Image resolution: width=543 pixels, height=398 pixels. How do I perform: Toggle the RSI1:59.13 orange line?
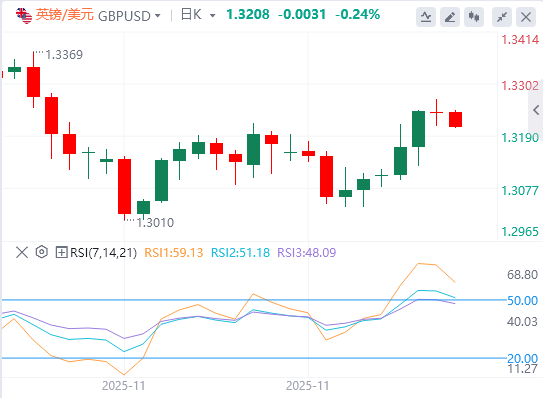tap(173, 253)
